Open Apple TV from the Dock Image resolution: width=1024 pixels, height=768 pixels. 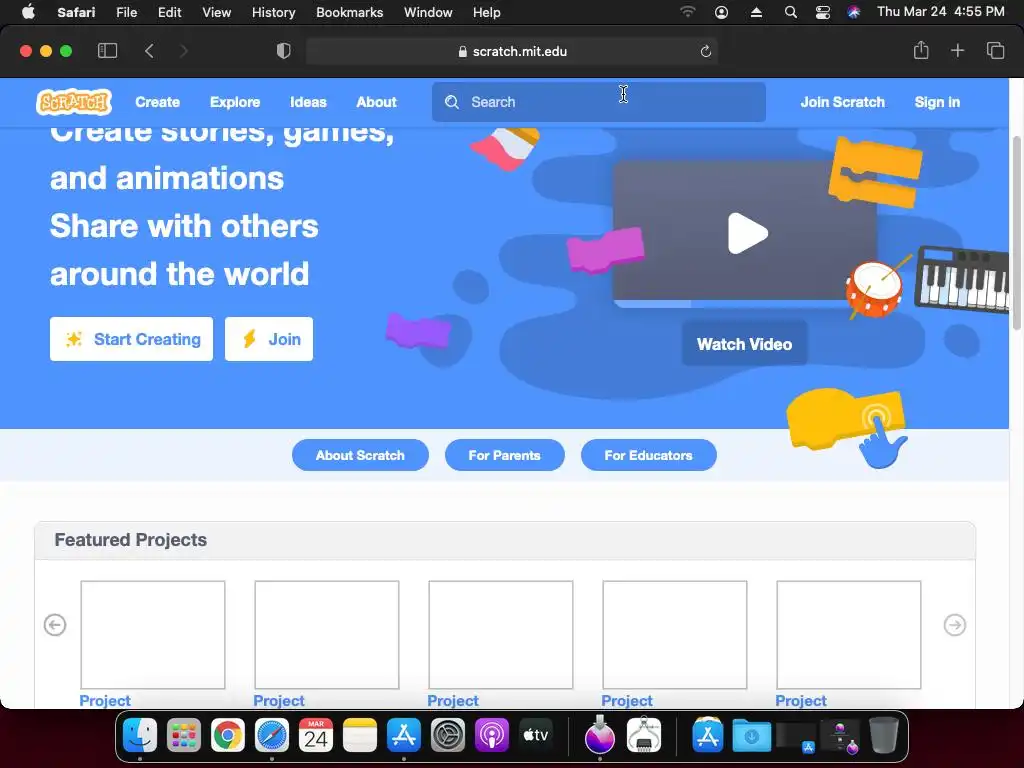click(x=536, y=735)
